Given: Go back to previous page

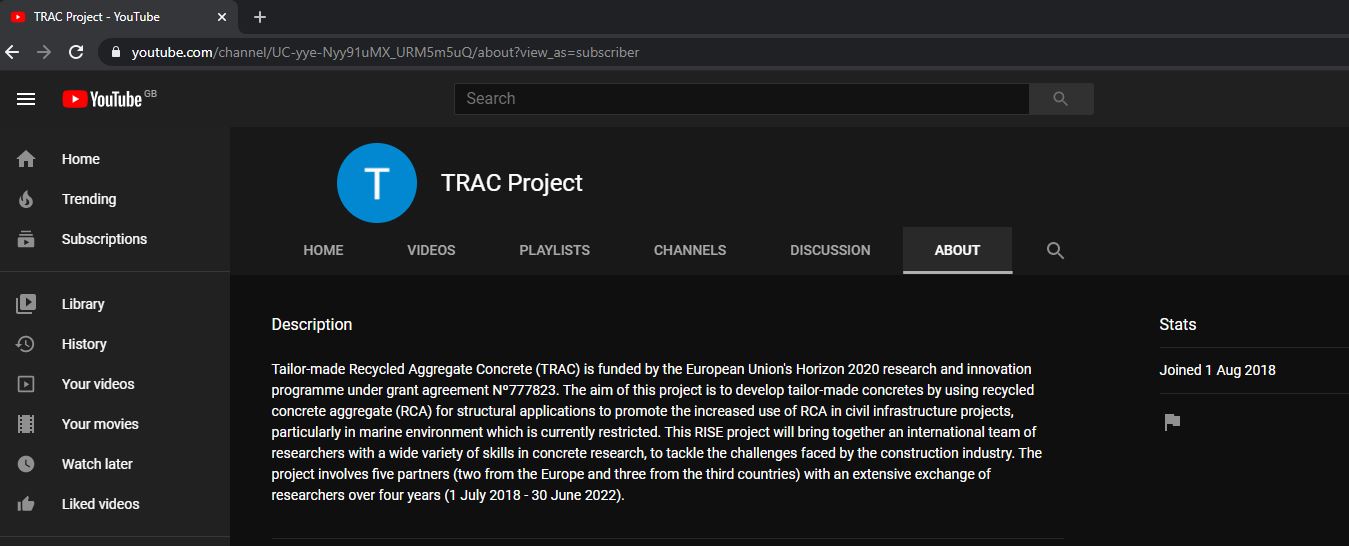Looking at the screenshot, I should click(13, 52).
